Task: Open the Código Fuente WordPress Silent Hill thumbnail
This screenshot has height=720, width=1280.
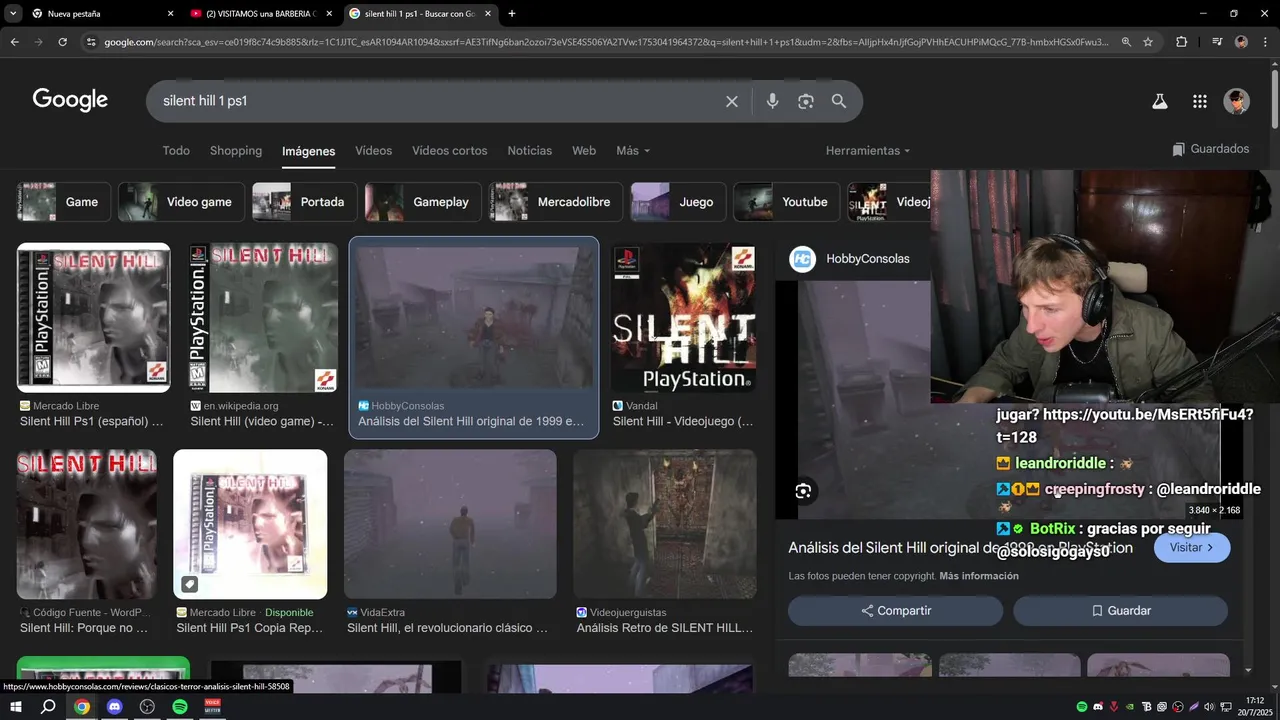Action: 87,524
